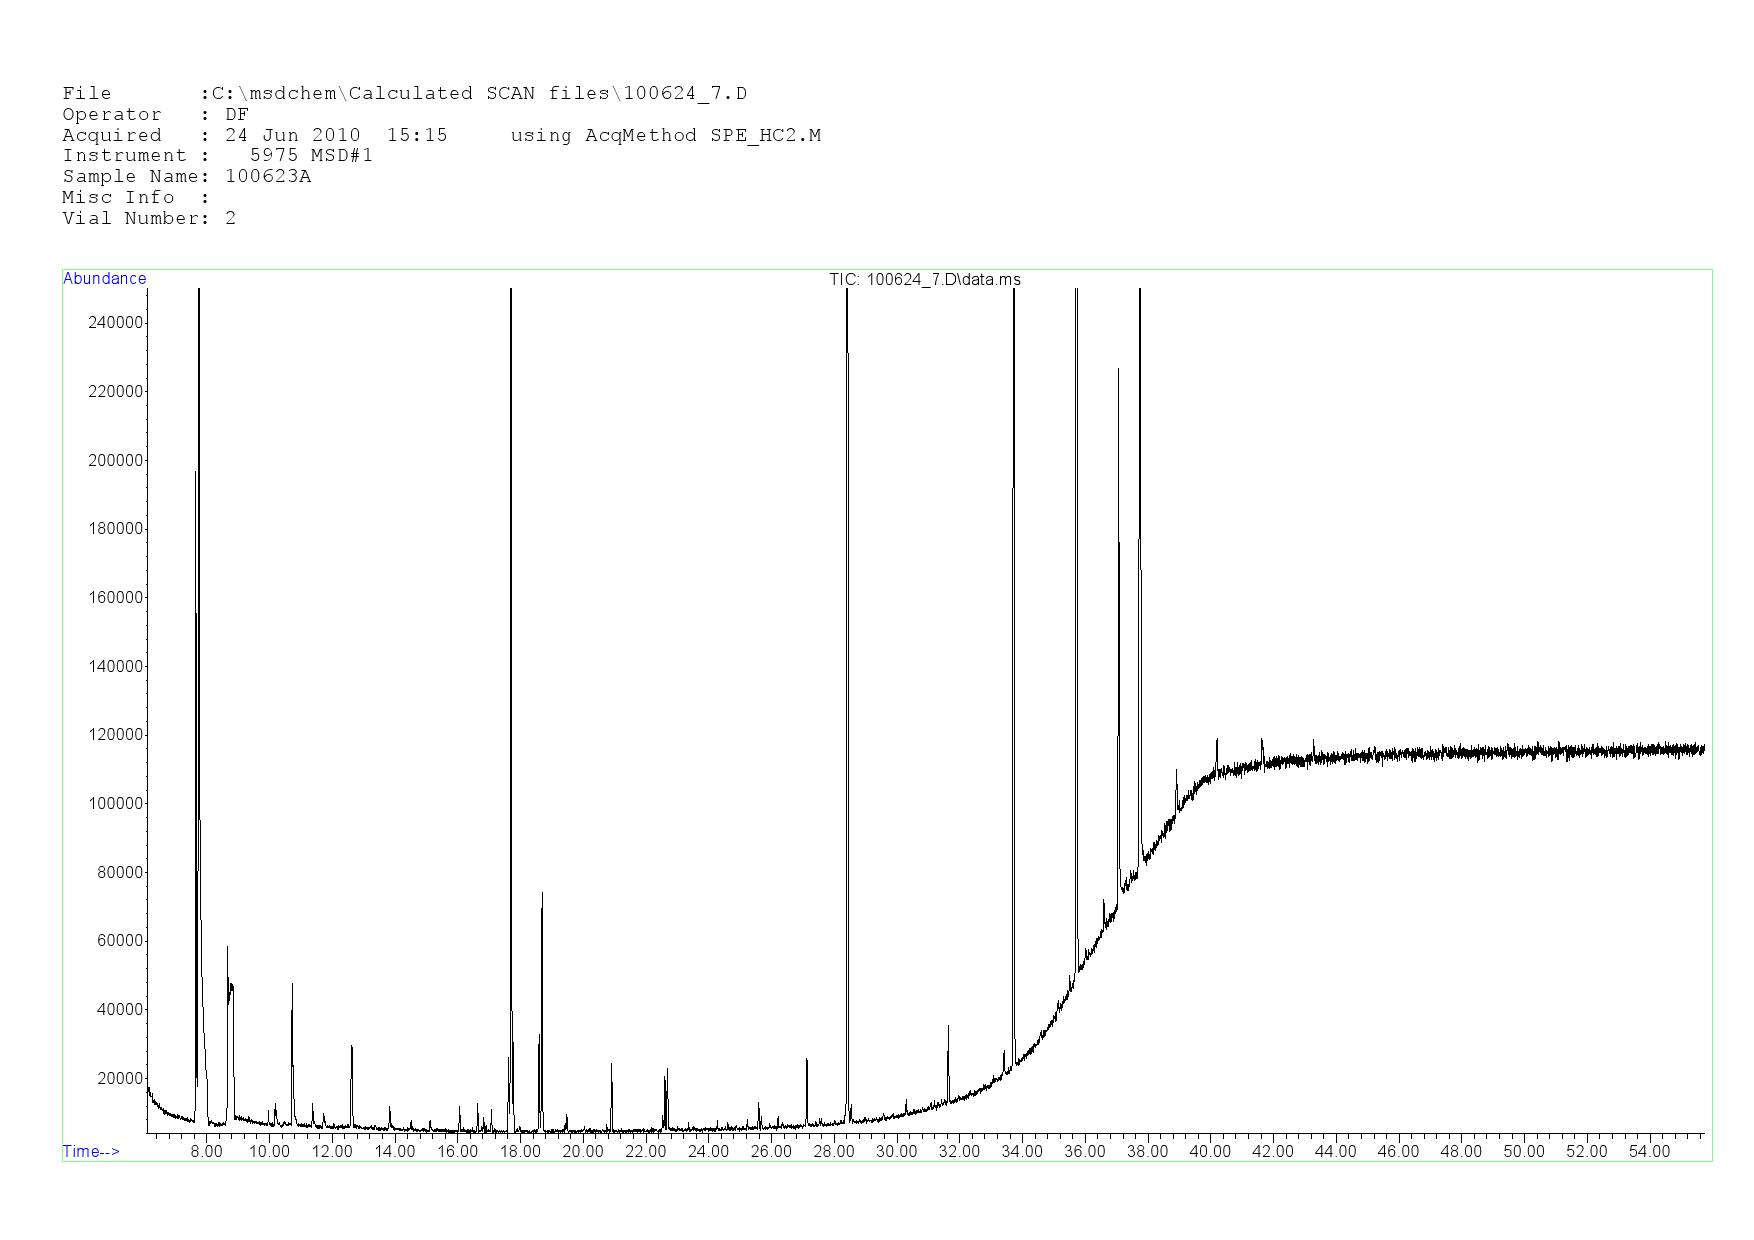Select the operator initials DF
The image size is (1754, 1240).
[x=236, y=114]
